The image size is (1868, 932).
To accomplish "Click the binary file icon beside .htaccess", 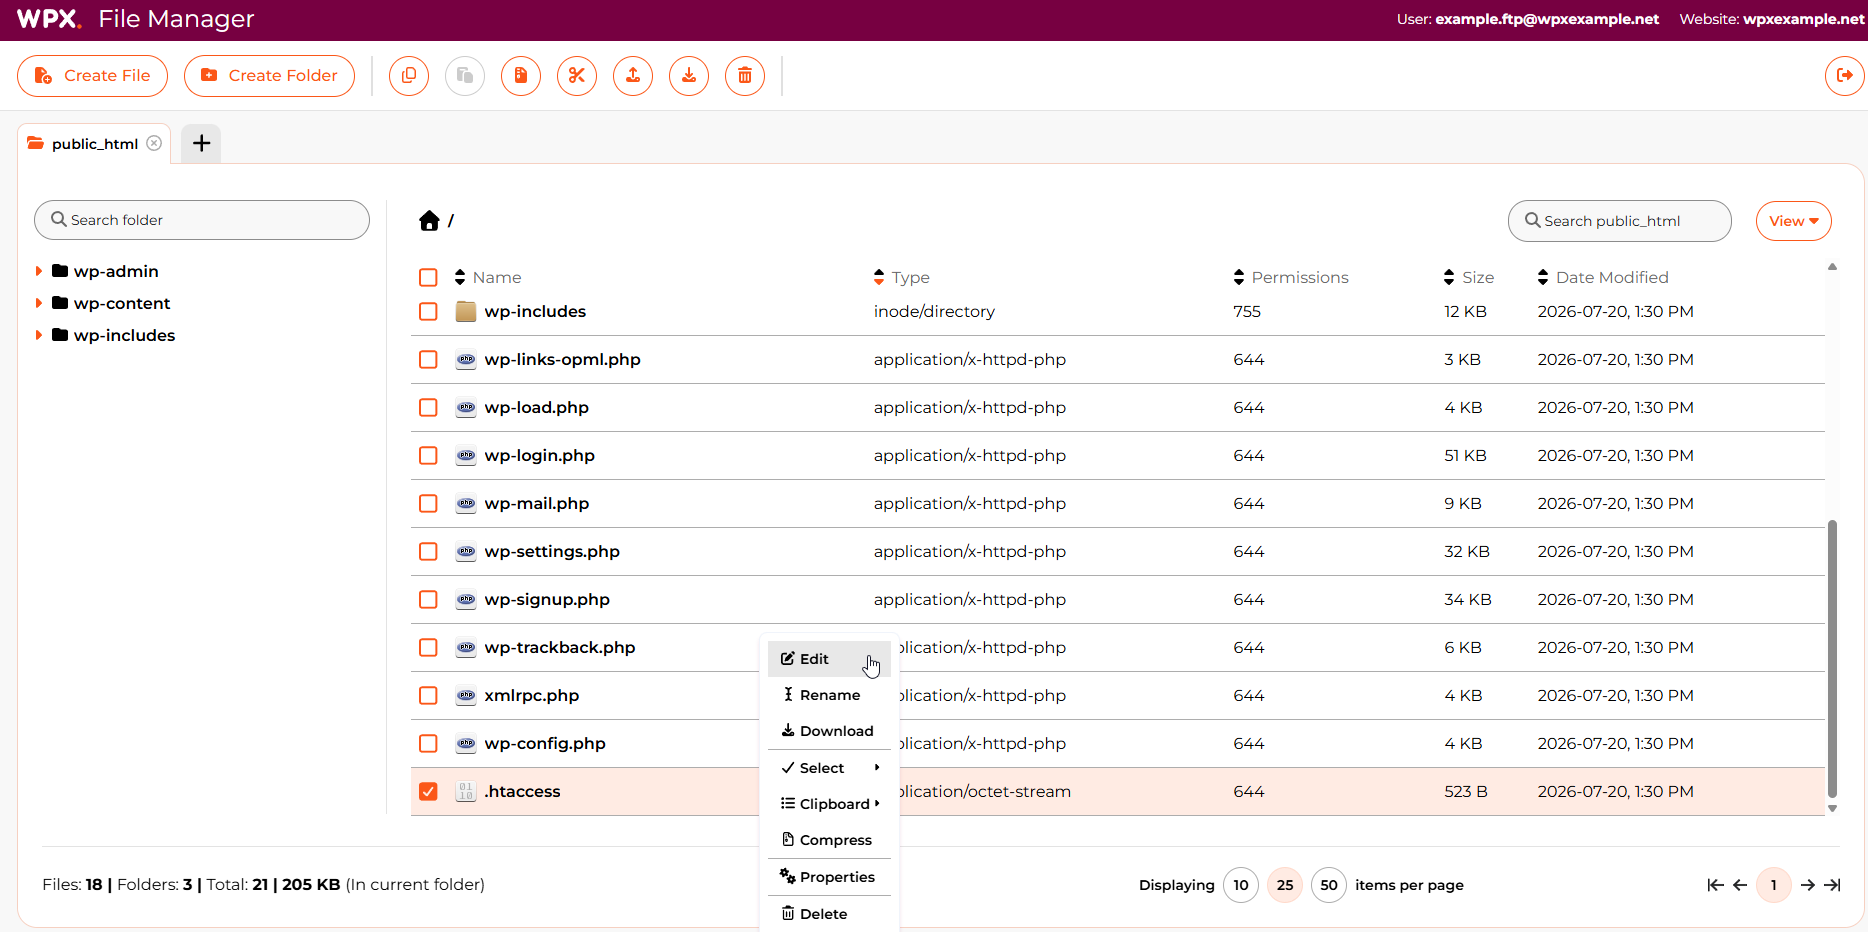I will click(466, 792).
